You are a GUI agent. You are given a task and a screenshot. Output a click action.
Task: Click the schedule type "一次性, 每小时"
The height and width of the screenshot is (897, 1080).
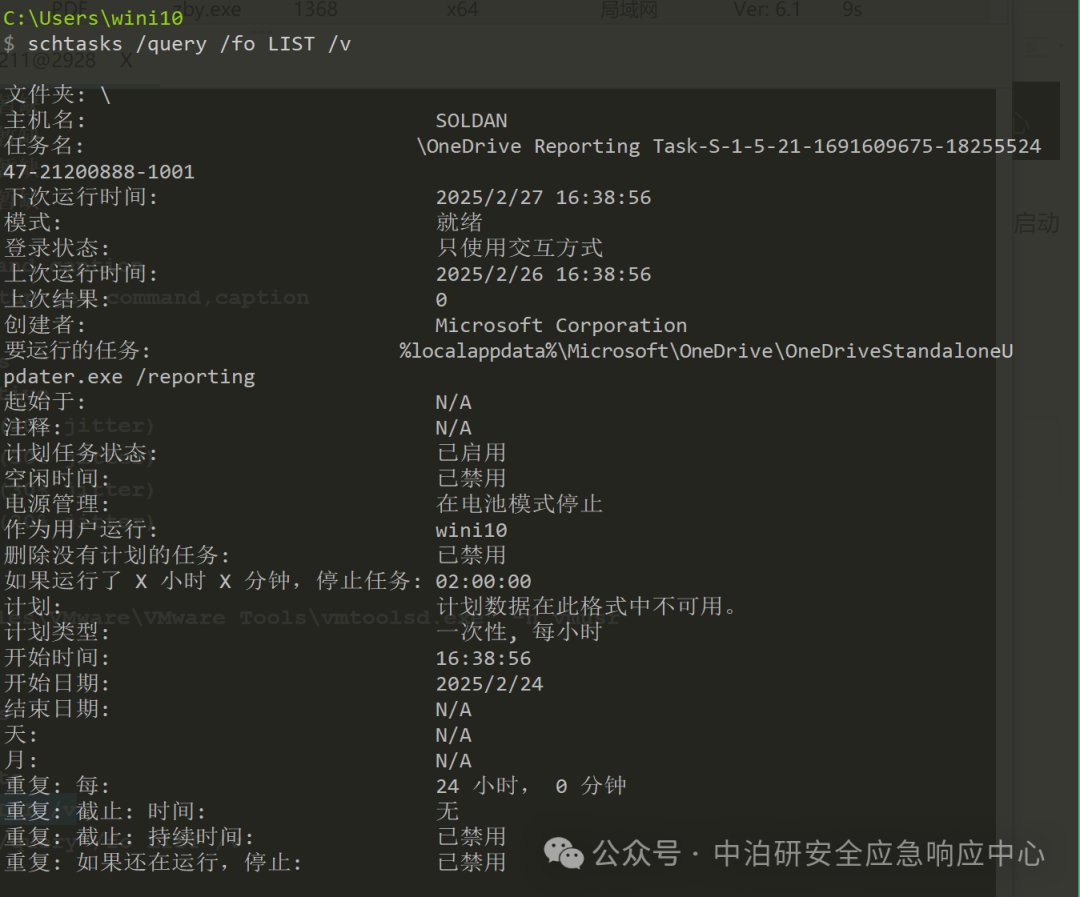coord(519,632)
